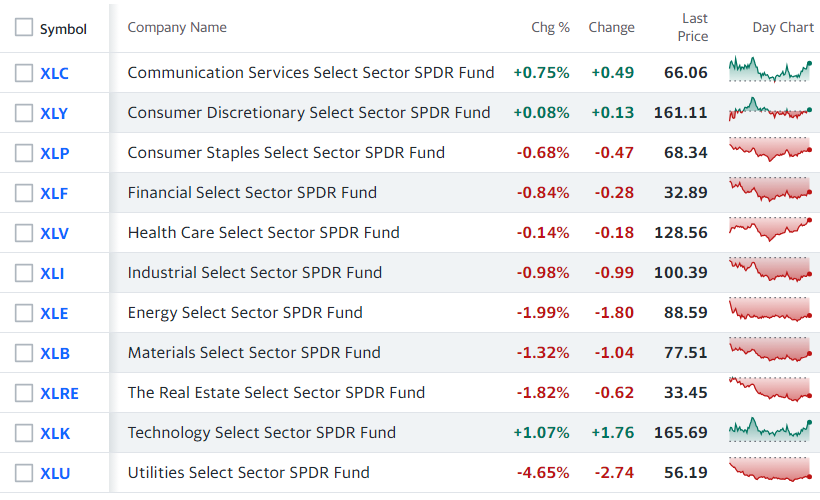Sort table by Chg % header
The width and height of the screenshot is (820, 500).
click(x=550, y=28)
